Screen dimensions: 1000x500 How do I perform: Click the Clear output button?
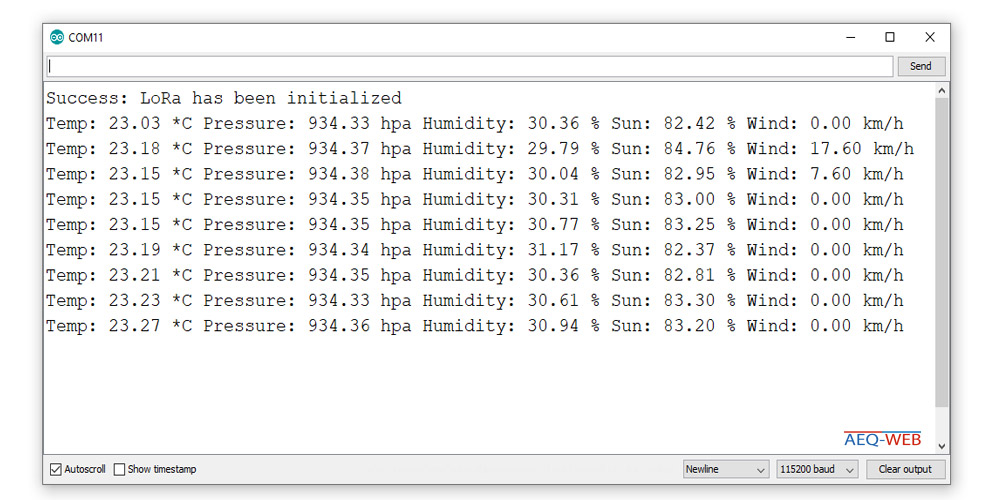pyautogui.click(x=905, y=469)
